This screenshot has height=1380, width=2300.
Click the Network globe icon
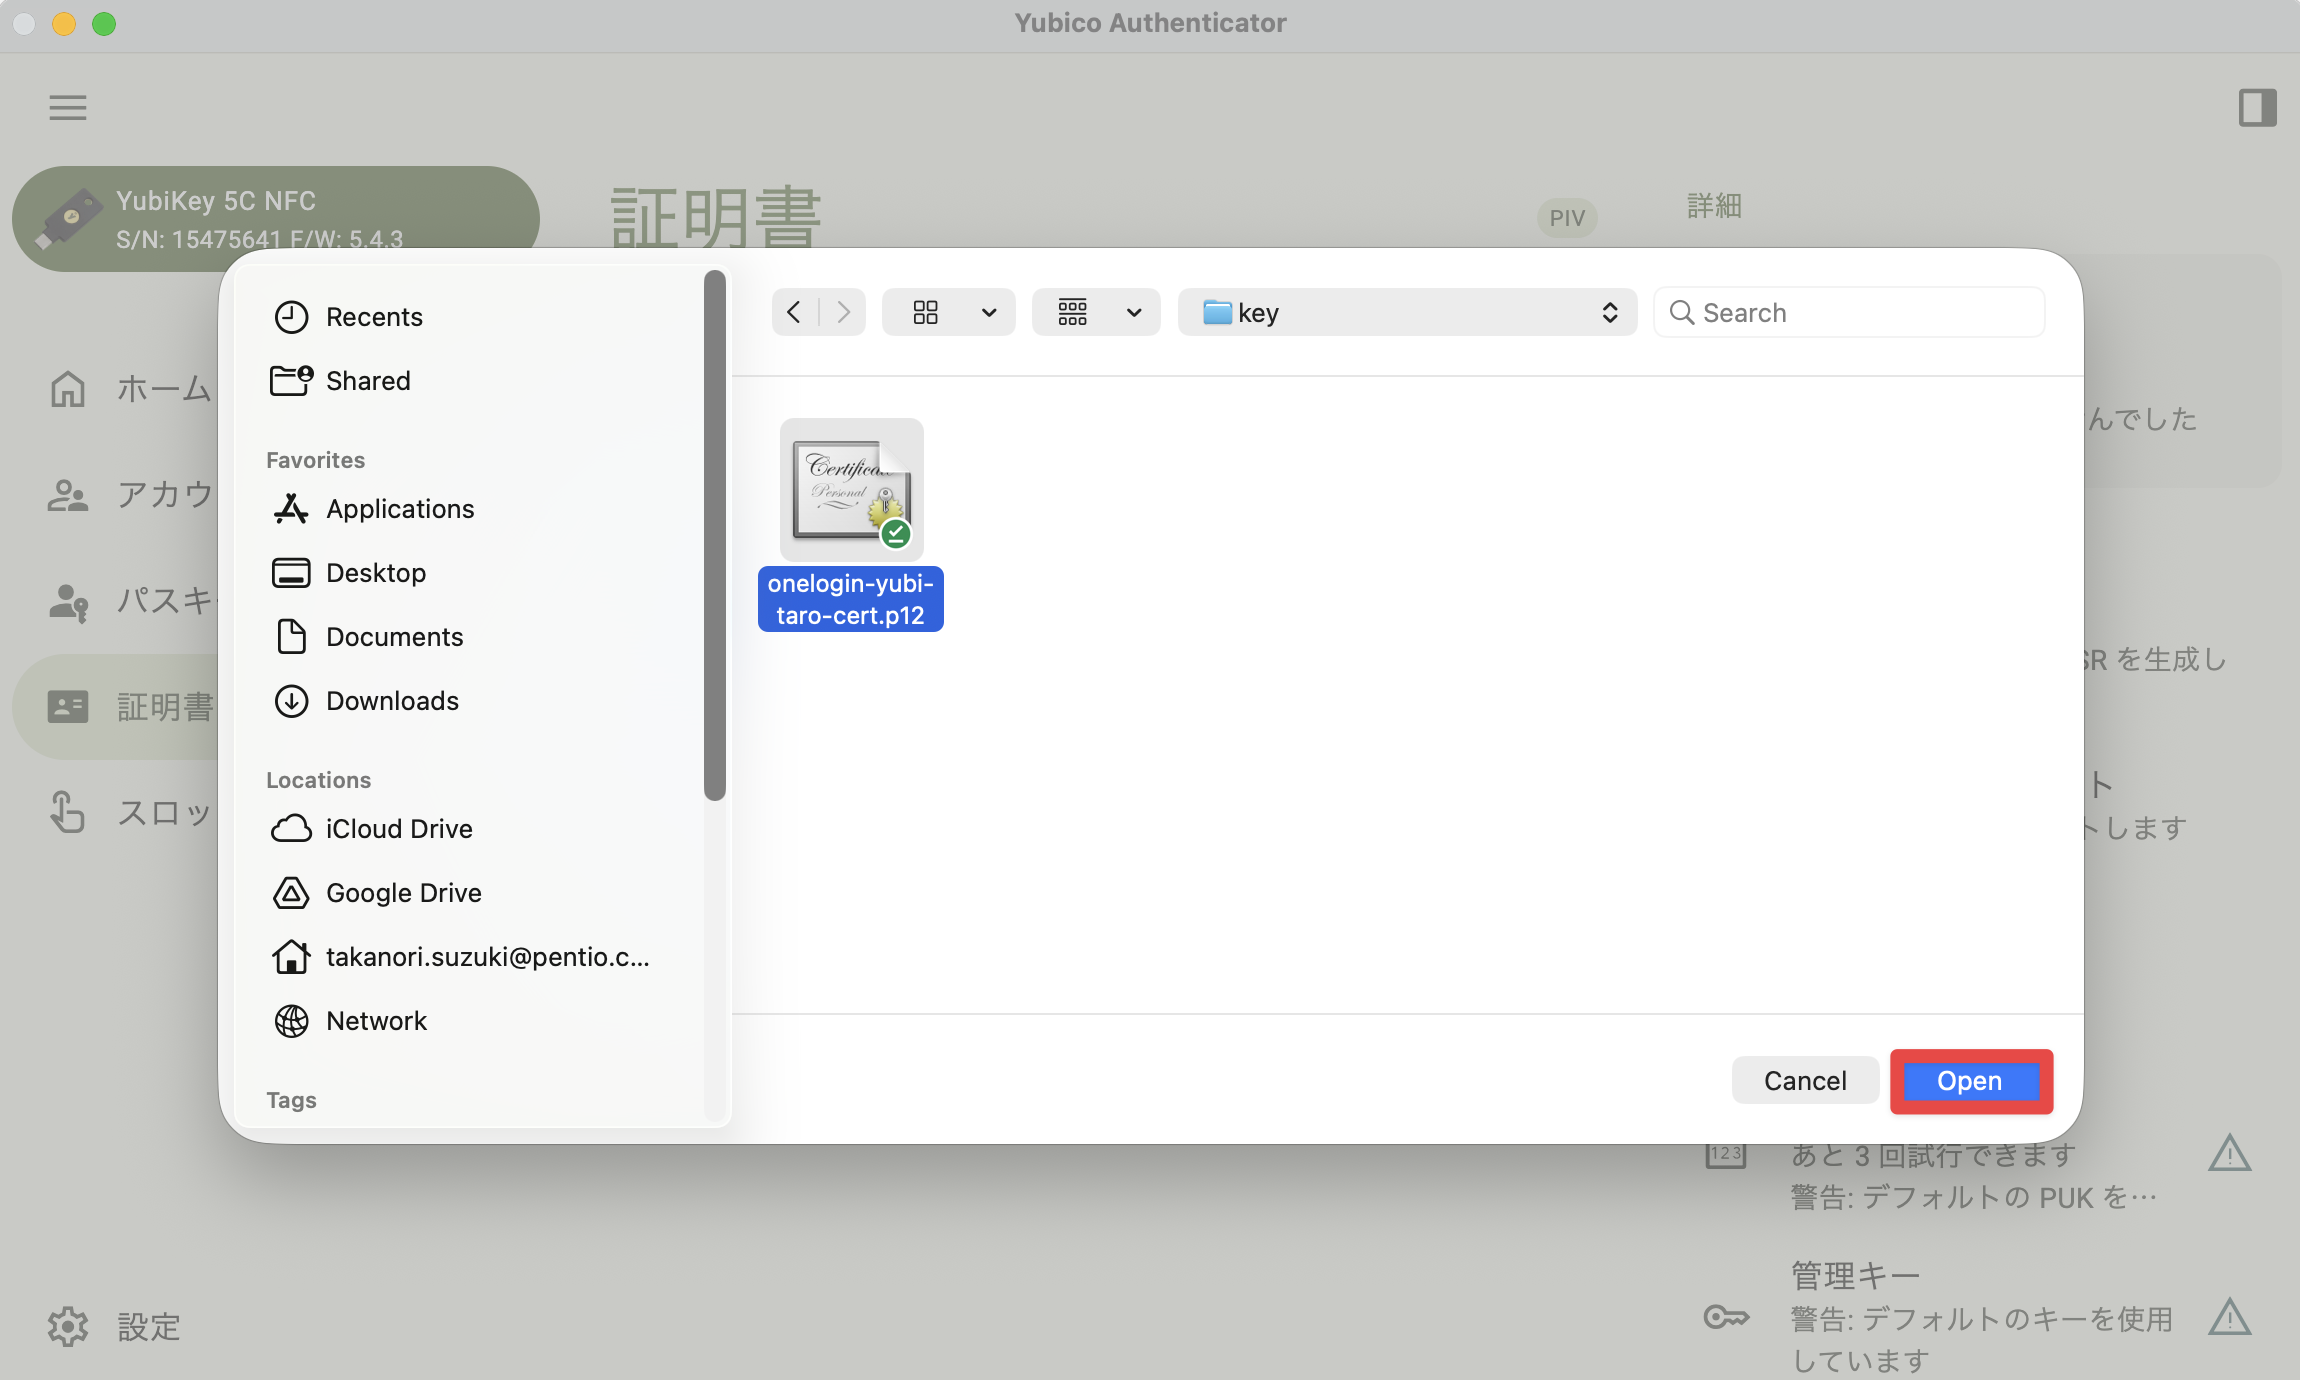tap(291, 1021)
